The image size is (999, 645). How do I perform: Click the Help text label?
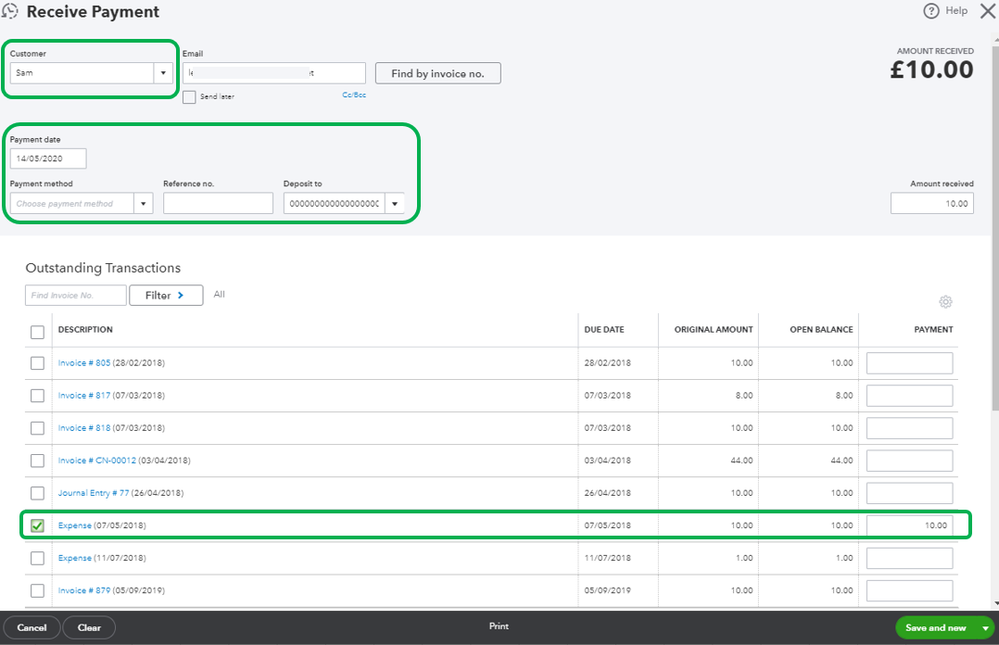(956, 10)
